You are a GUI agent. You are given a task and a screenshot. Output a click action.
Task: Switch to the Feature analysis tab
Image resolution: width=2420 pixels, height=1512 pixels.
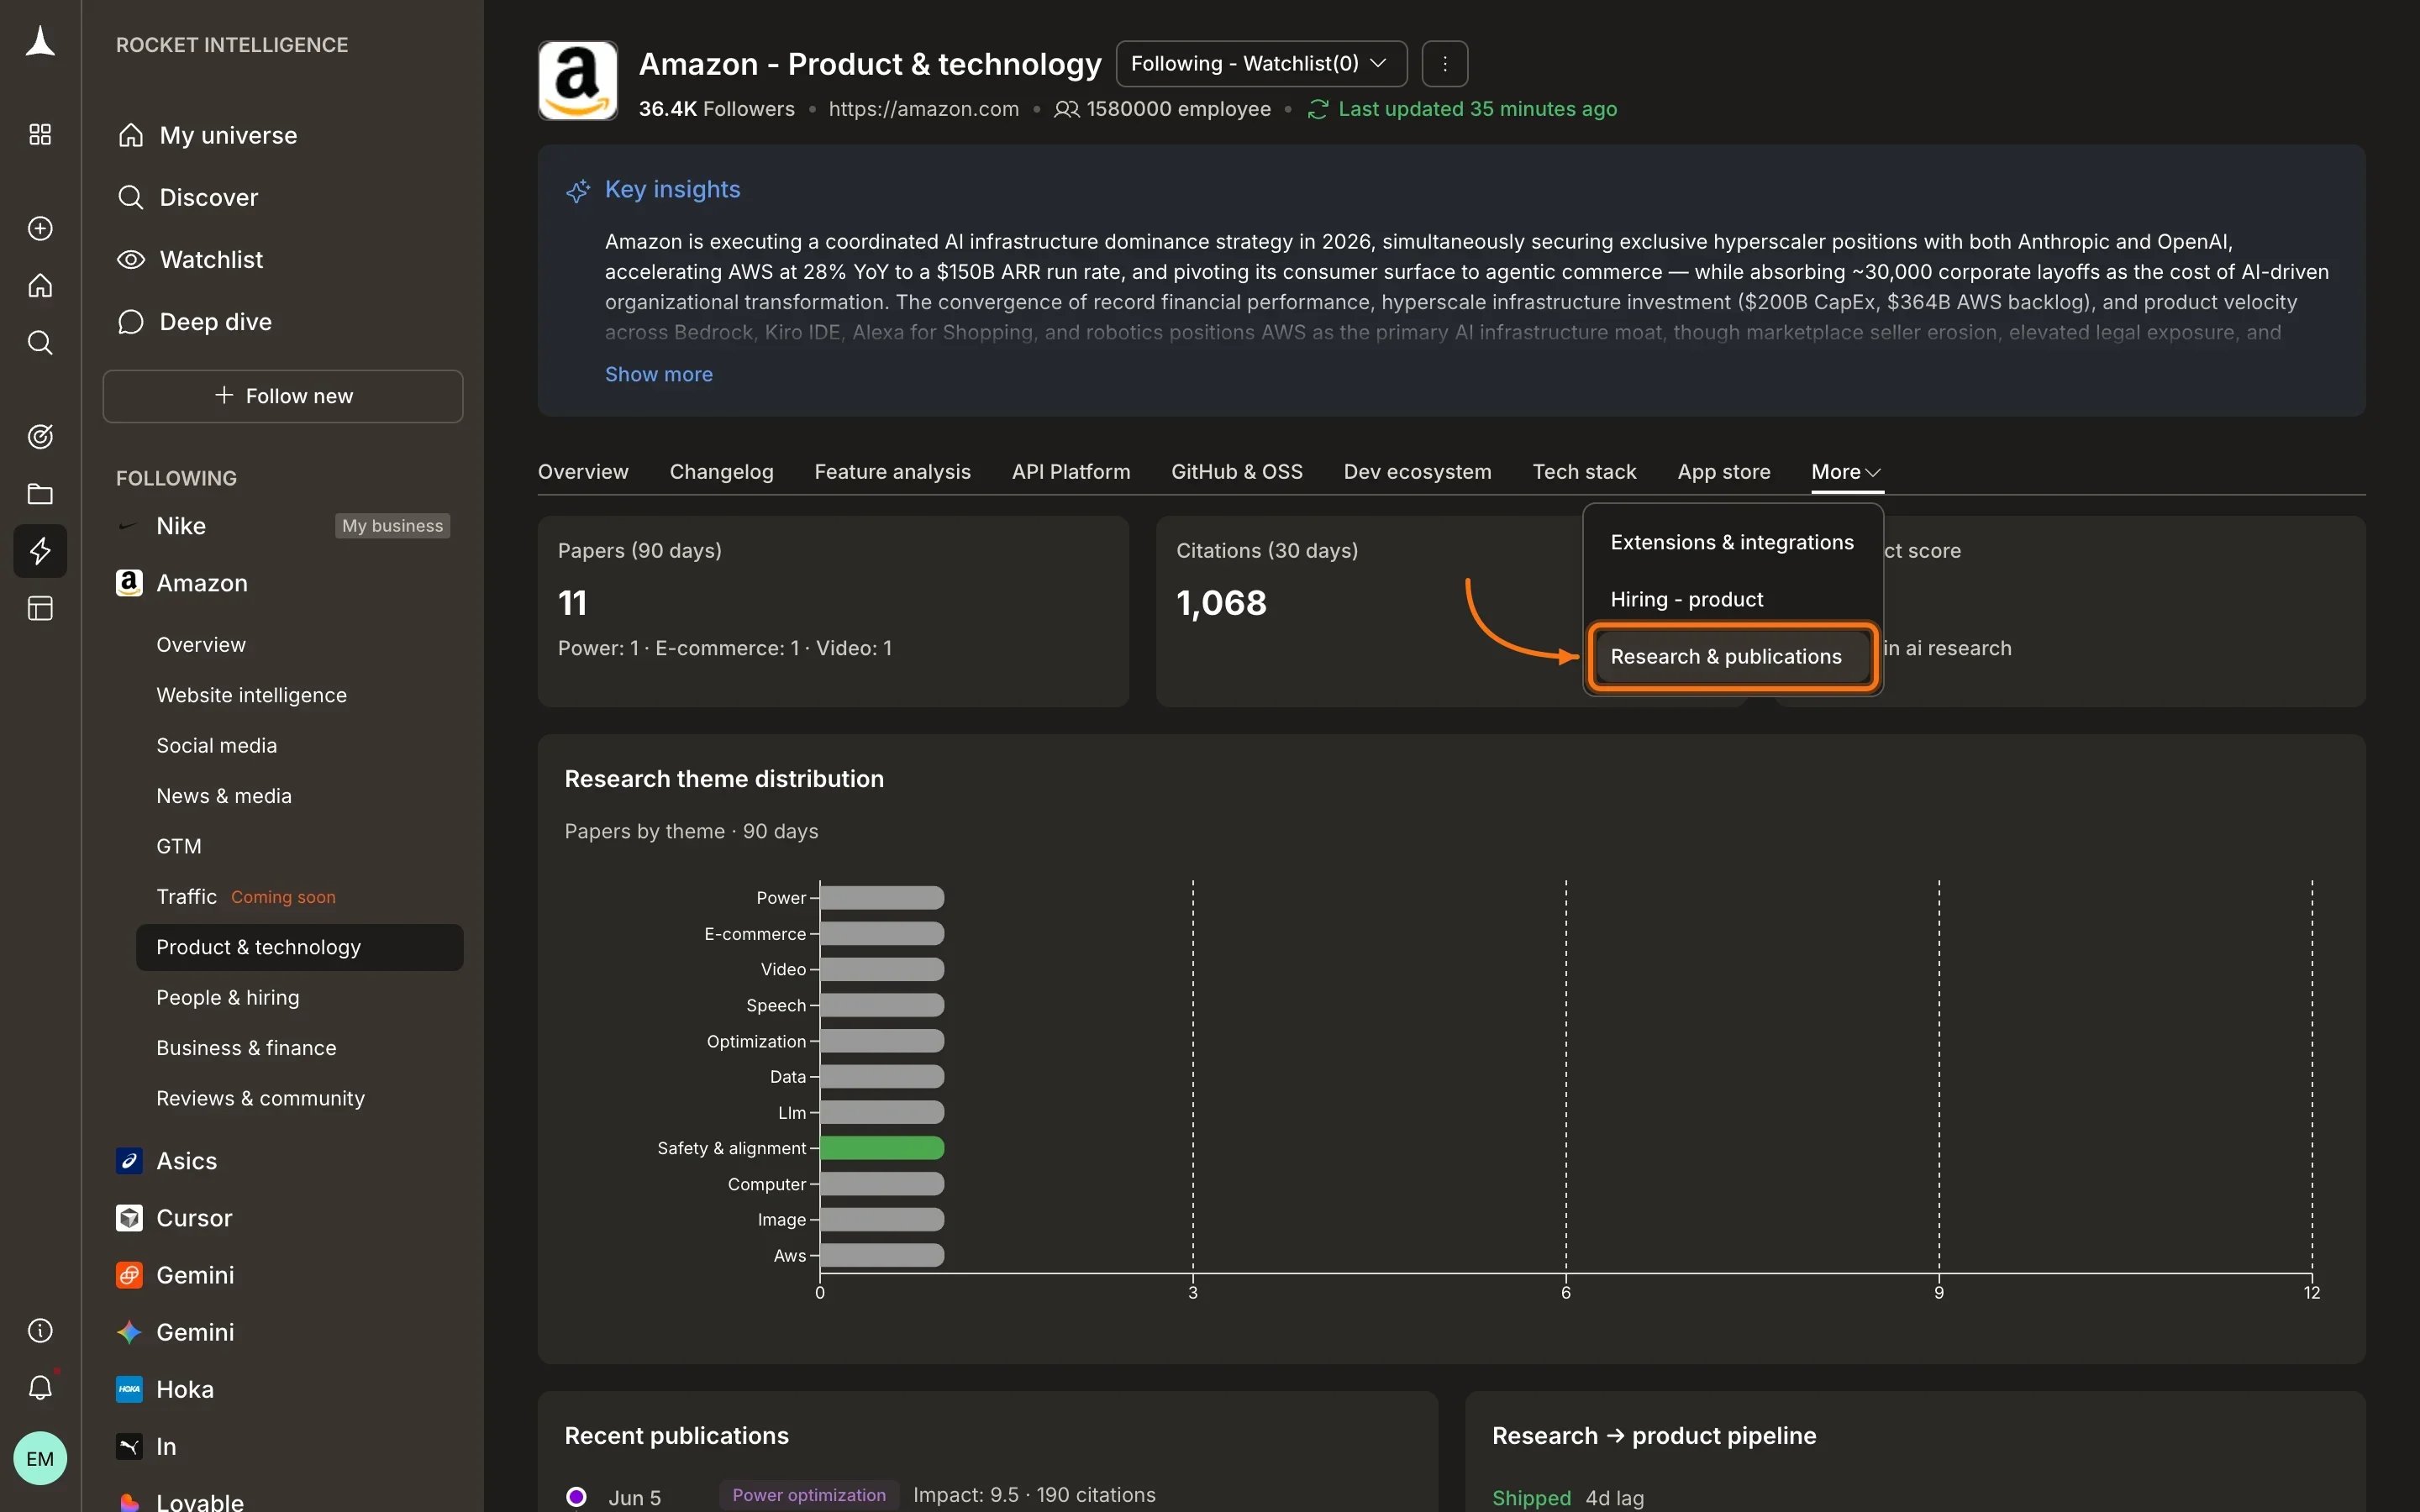click(892, 472)
